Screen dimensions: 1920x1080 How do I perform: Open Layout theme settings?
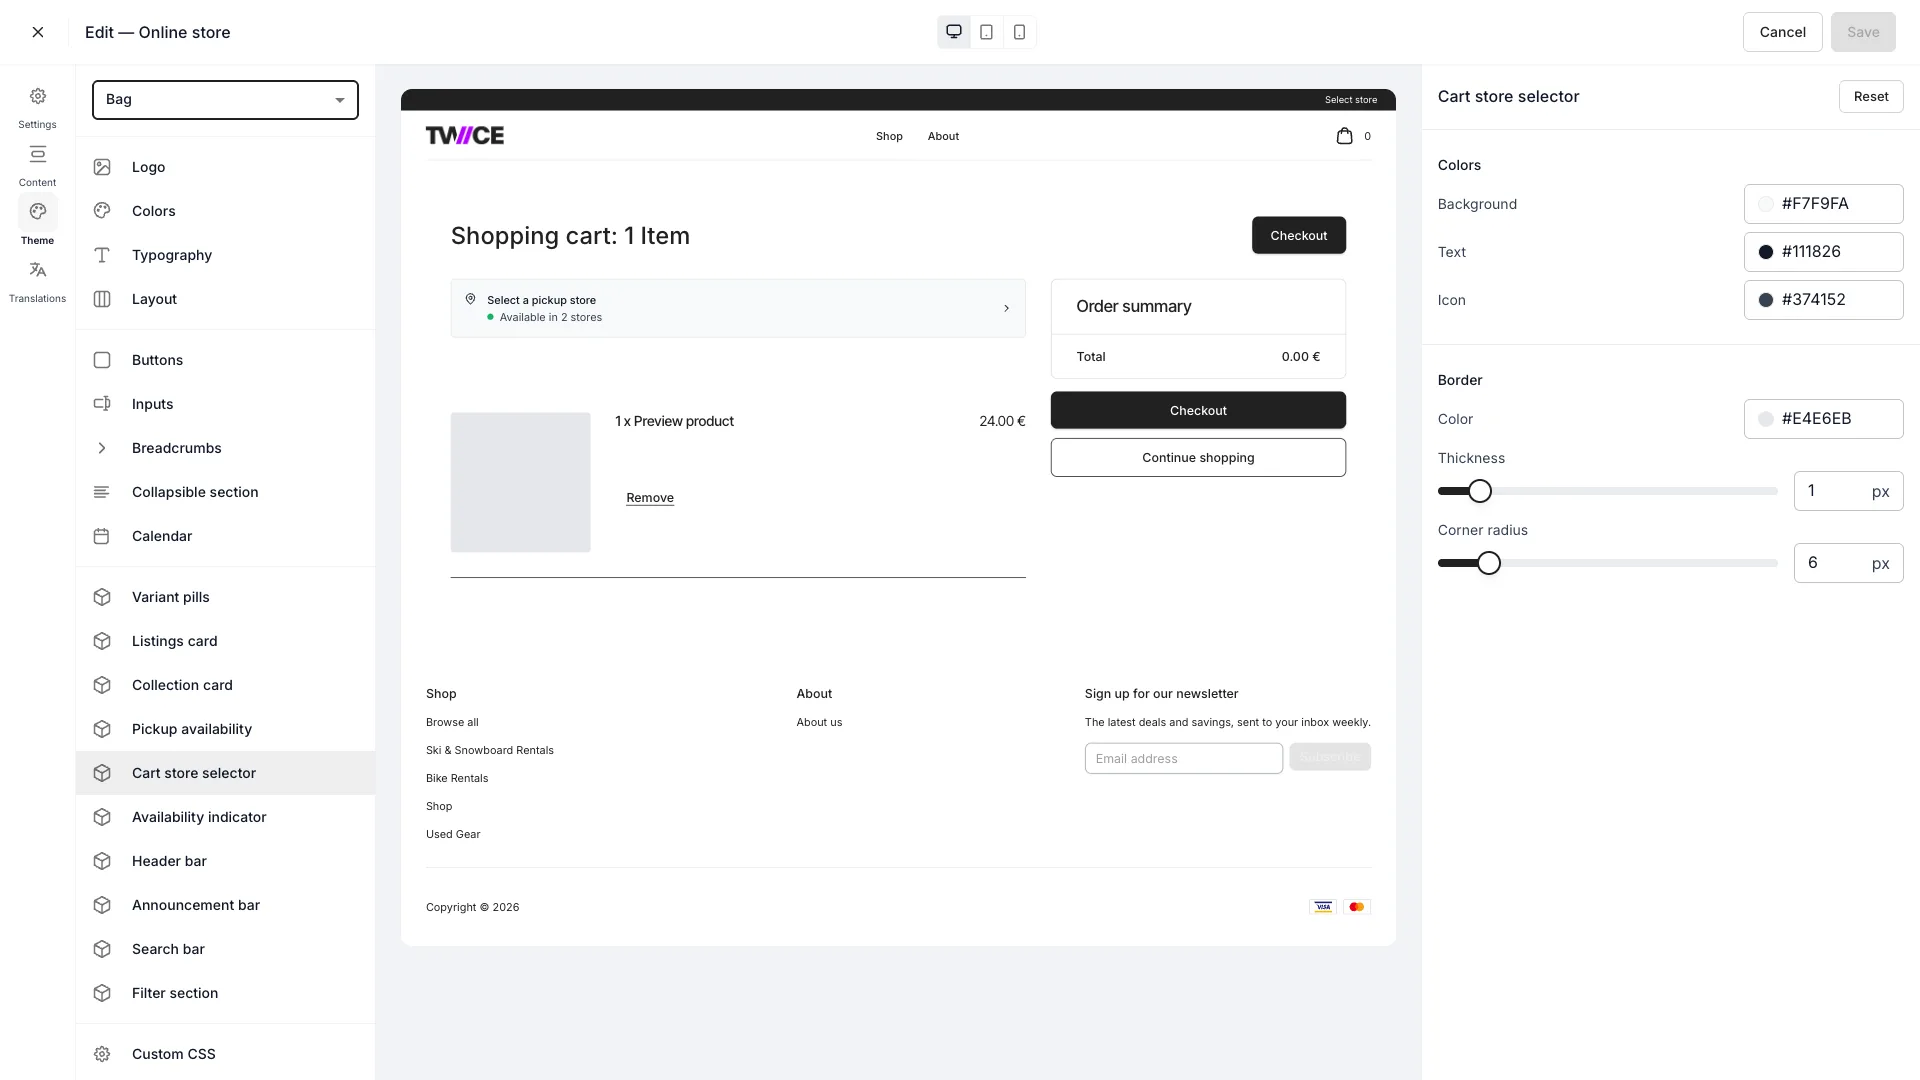click(225, 299)
